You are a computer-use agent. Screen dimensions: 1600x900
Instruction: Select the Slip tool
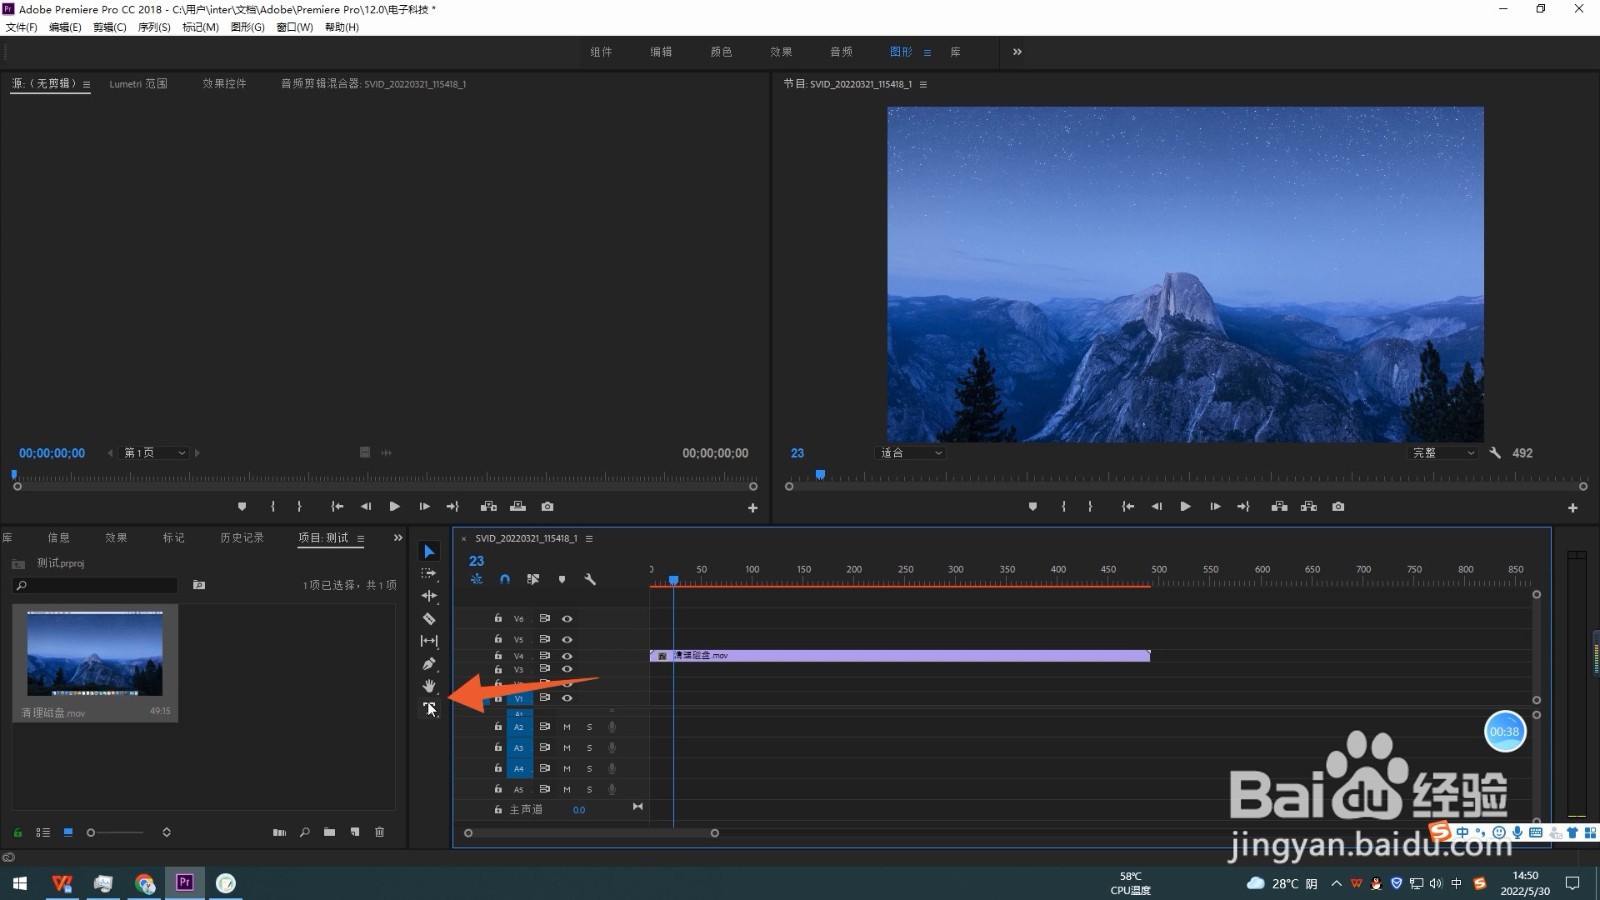click(429, 641)
